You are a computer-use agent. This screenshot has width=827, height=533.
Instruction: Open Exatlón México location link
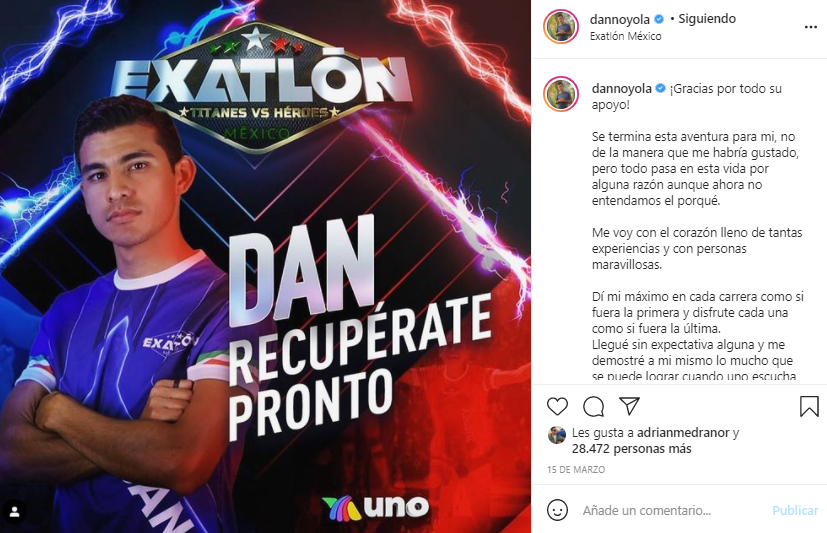pyautogui.click(x=625, y=36)
